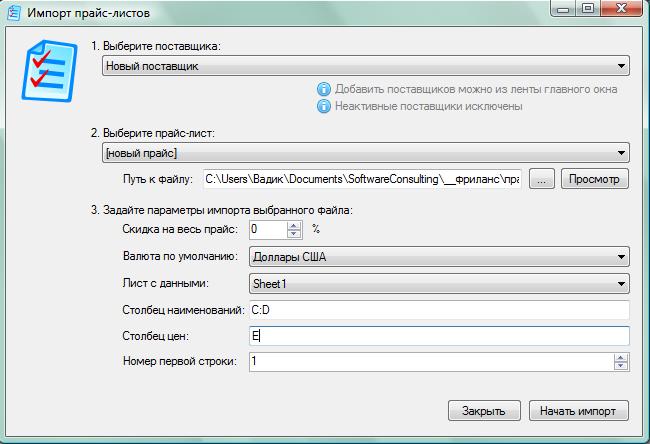Click the Валюта по умолчанию label
The width and height of the screenshot is (650, 444).
click(180, 256)
